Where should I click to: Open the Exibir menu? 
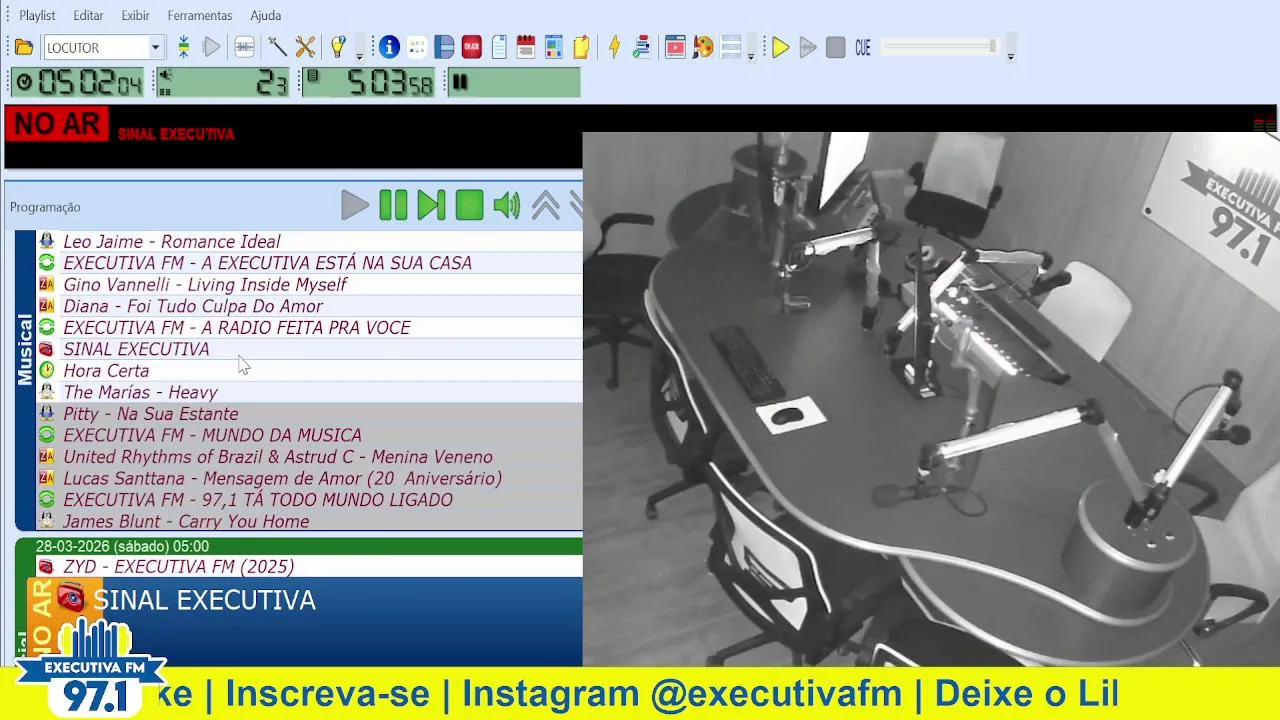click(135, 15)
